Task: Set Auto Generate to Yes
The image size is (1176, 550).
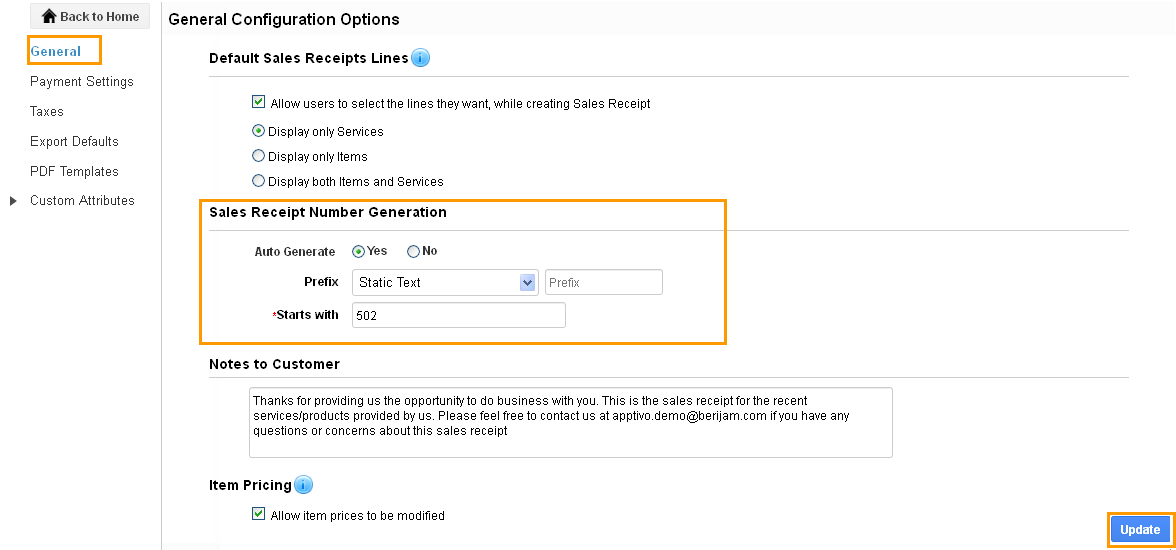Action: click(358, 251)
